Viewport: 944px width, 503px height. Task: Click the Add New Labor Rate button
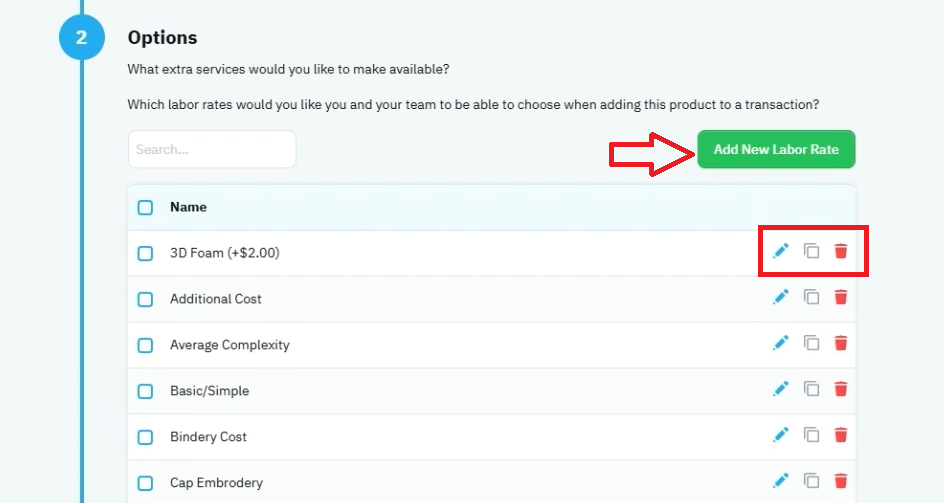coord(776,149)
